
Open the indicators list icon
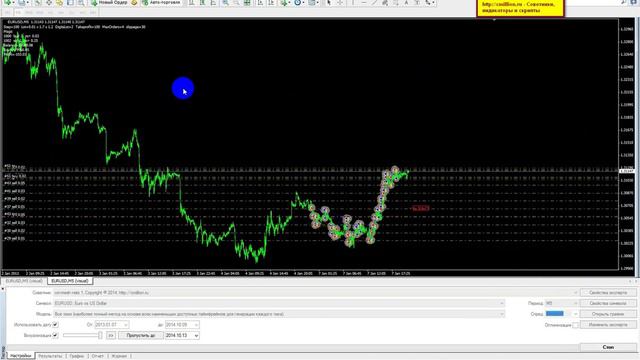[x=284, y=2]
